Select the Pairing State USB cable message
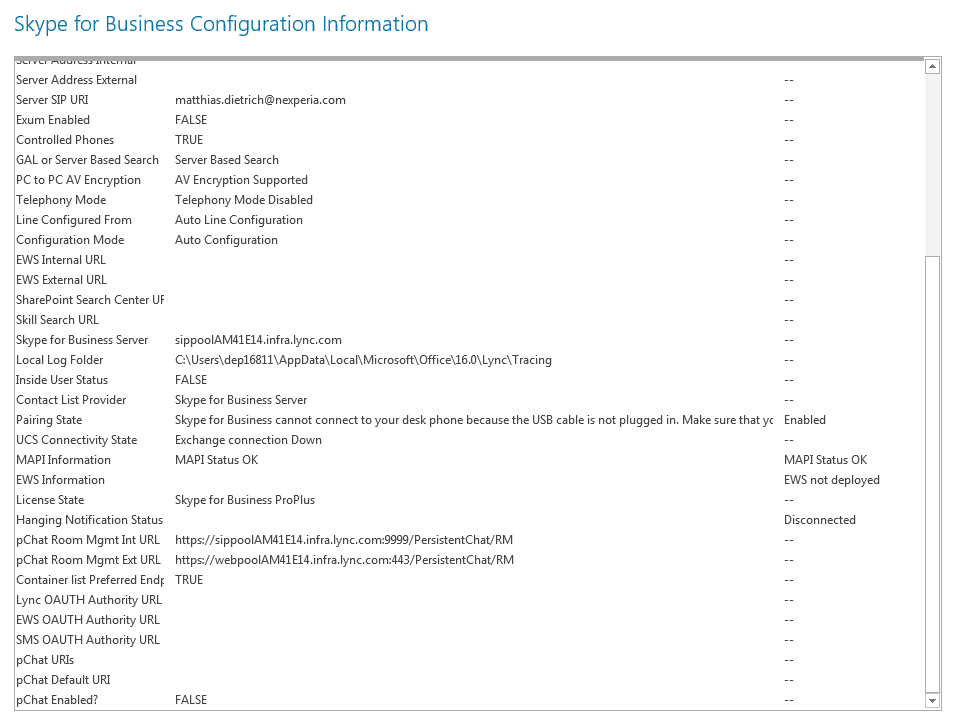The image size is (955, 725). click(x=474, y=420)
